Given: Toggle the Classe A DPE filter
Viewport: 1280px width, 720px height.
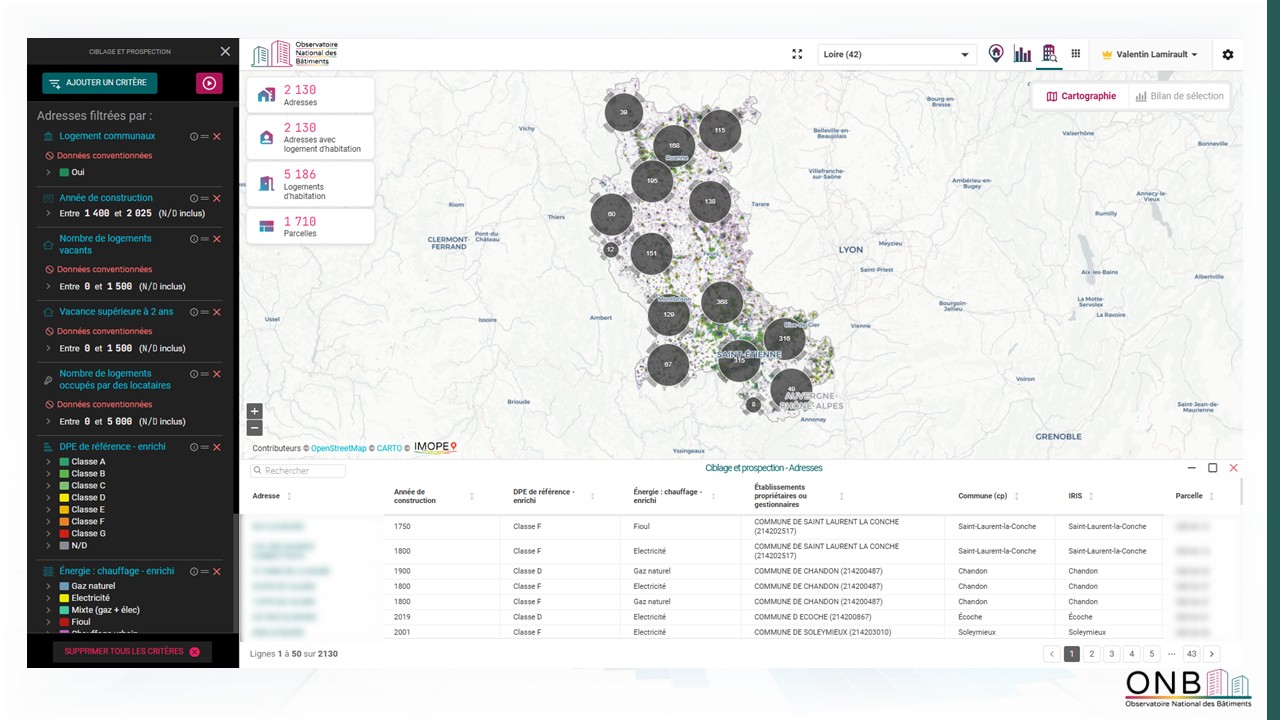Looking at the screenshot, I should point(65,462).
